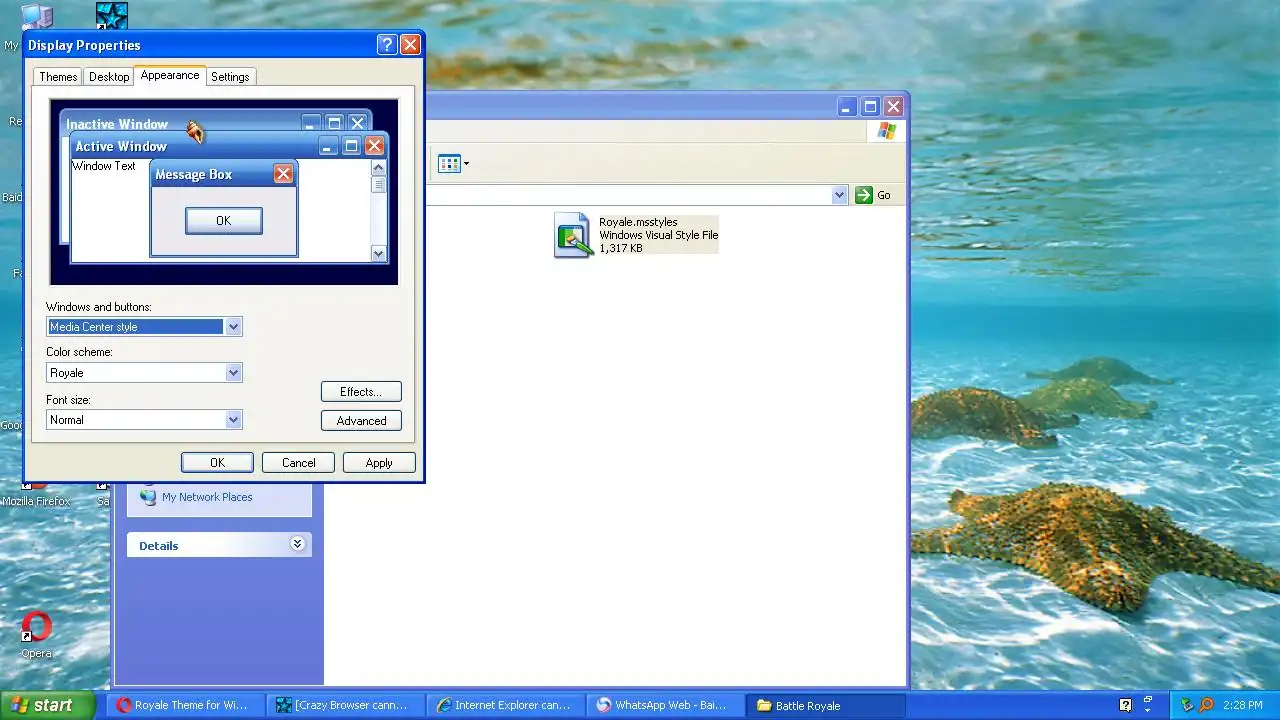The width and height of the screenshot is (1280, 720).
Task: Click the preview Message Box OK button
Action: [224, 221]
